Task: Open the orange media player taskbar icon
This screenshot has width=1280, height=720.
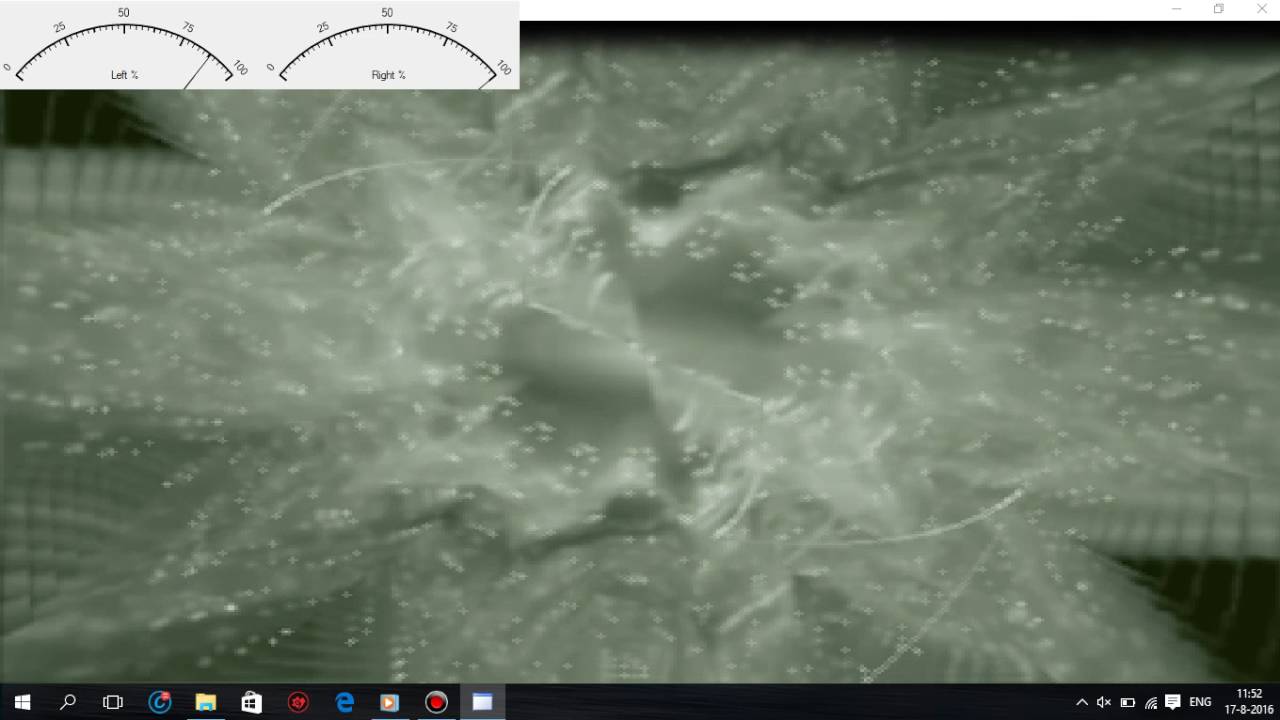Action: (390, 702)
